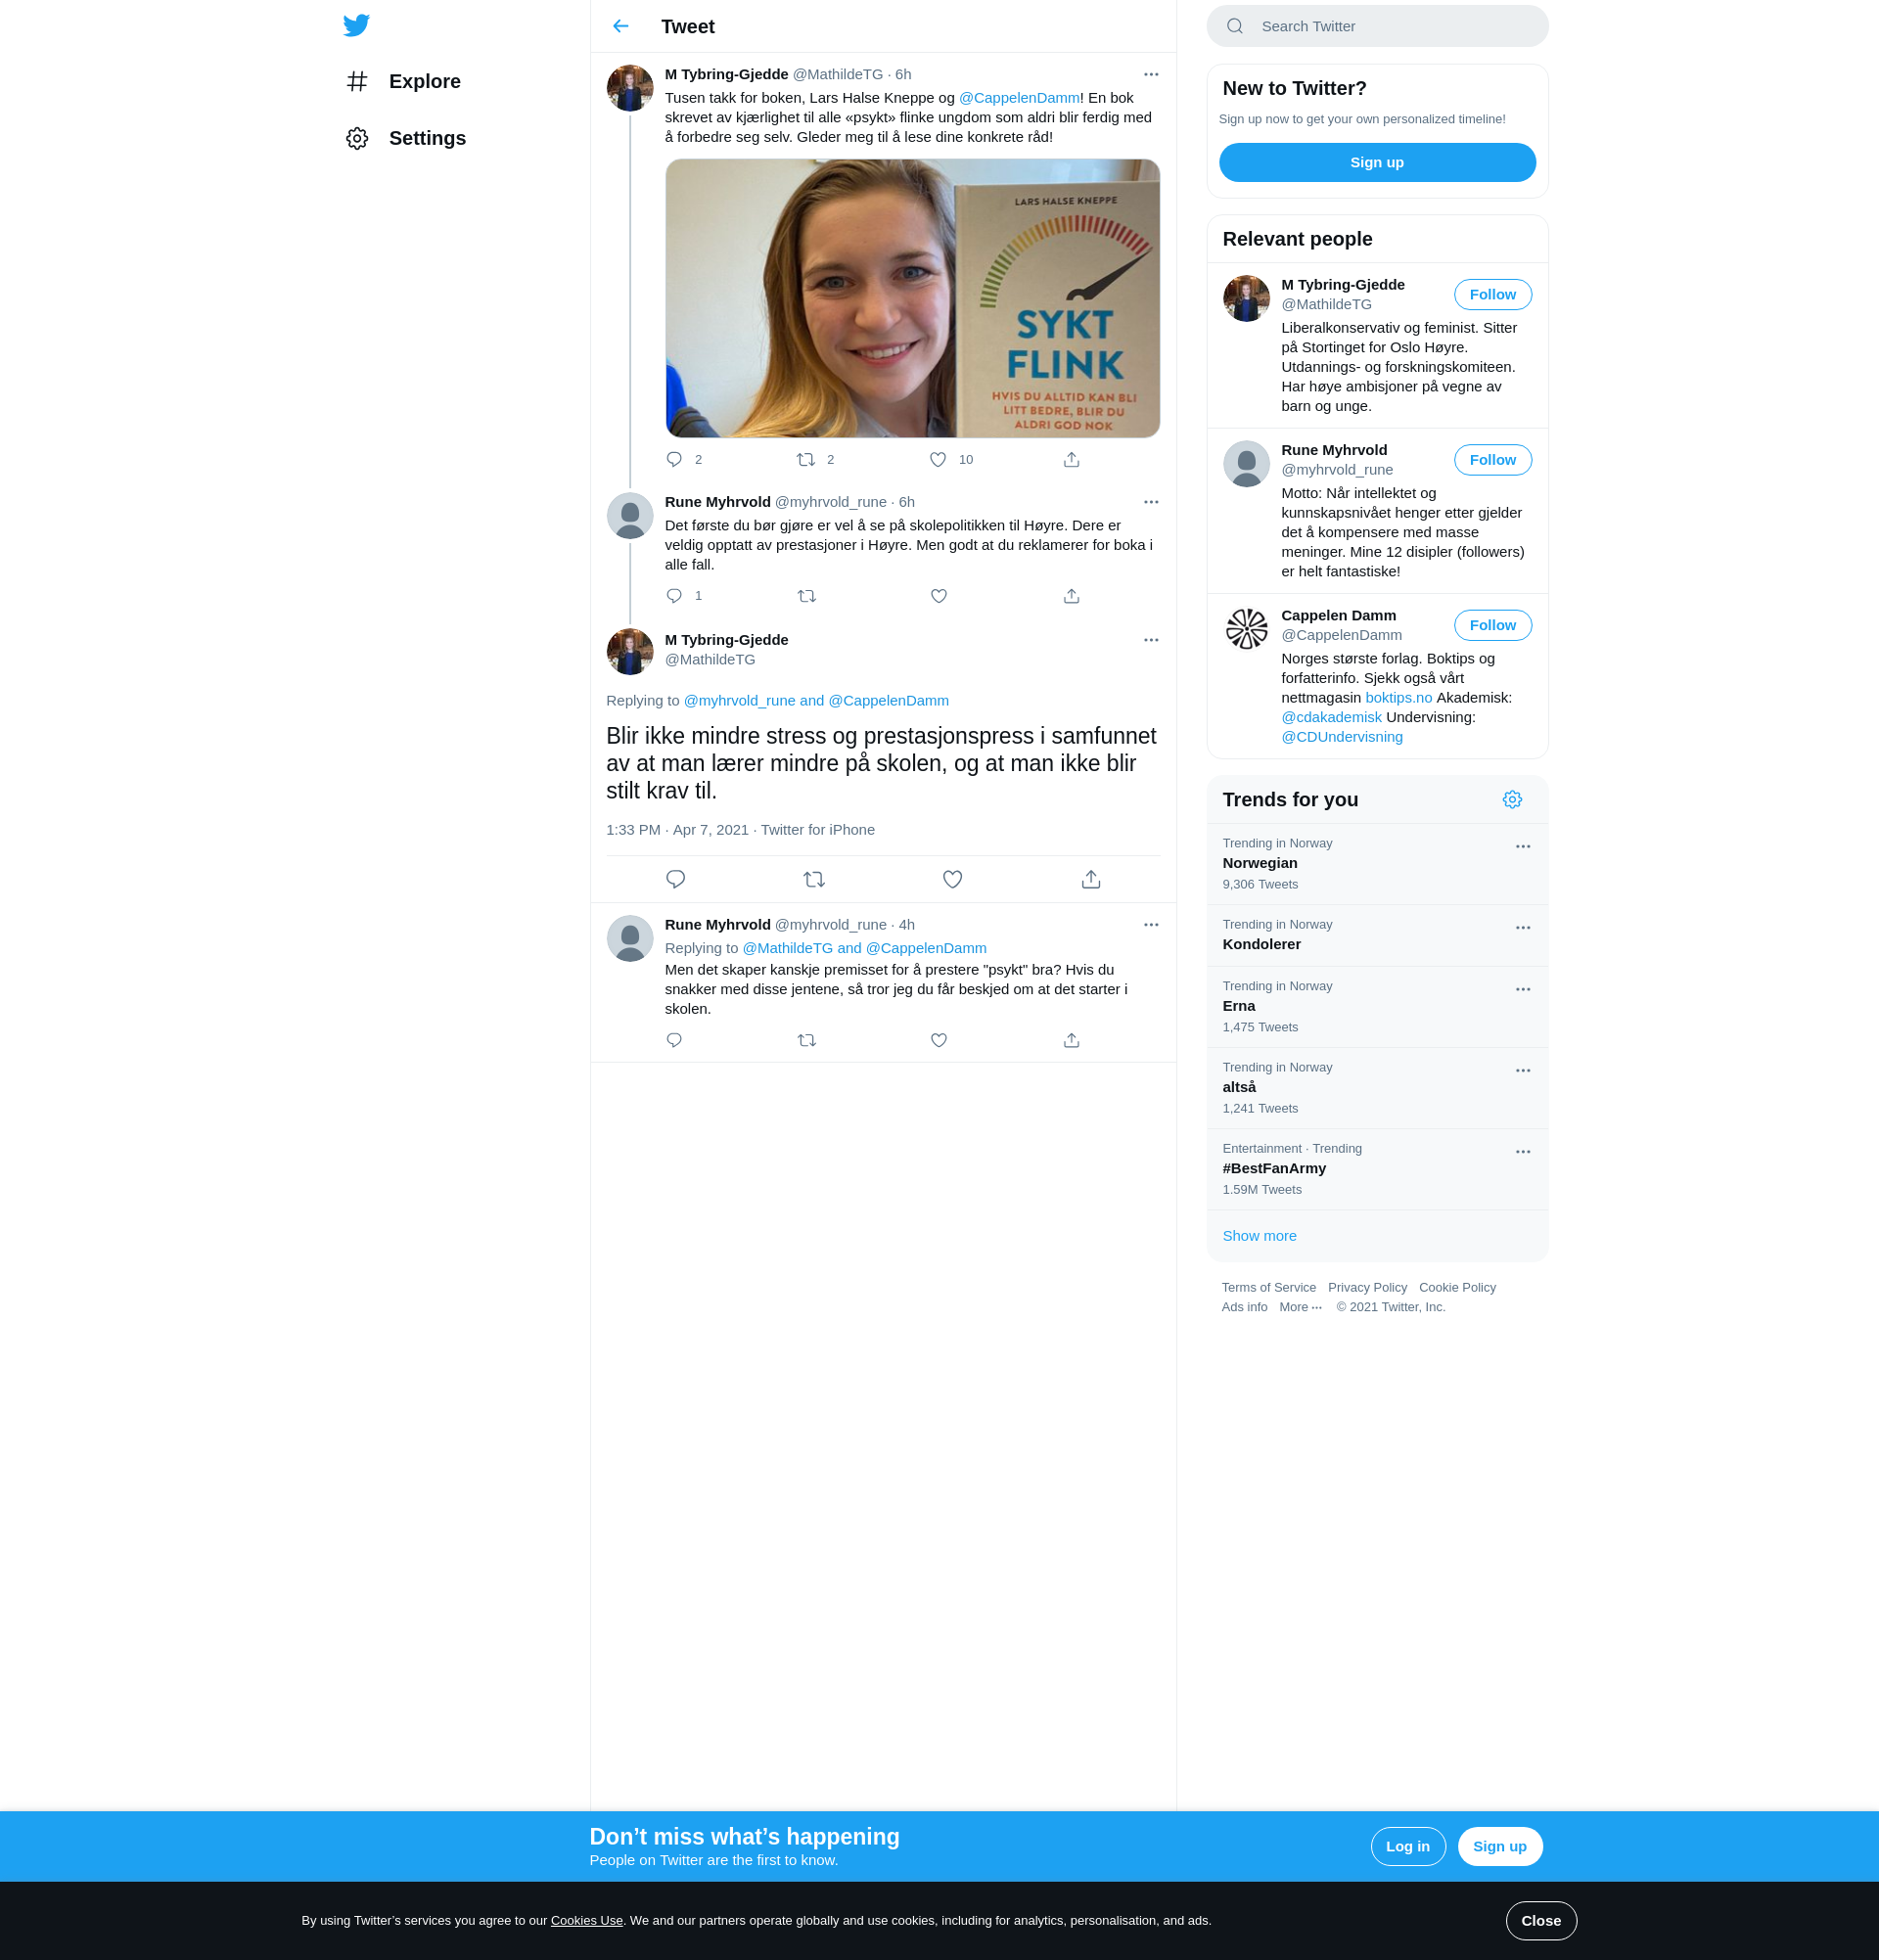Open the @MathildeTG and @CappelenDamm replying-to link
Image resolution: width=1879 pixels, height=1960 pixels.
pyautogui.click(x=864, y=948)
